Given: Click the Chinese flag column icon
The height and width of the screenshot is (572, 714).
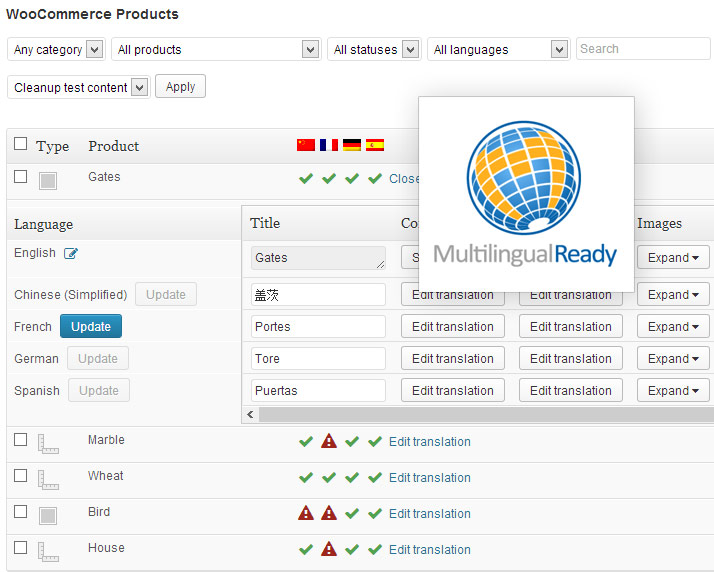Looking at the screenshot, I should [x=306, y=145].
